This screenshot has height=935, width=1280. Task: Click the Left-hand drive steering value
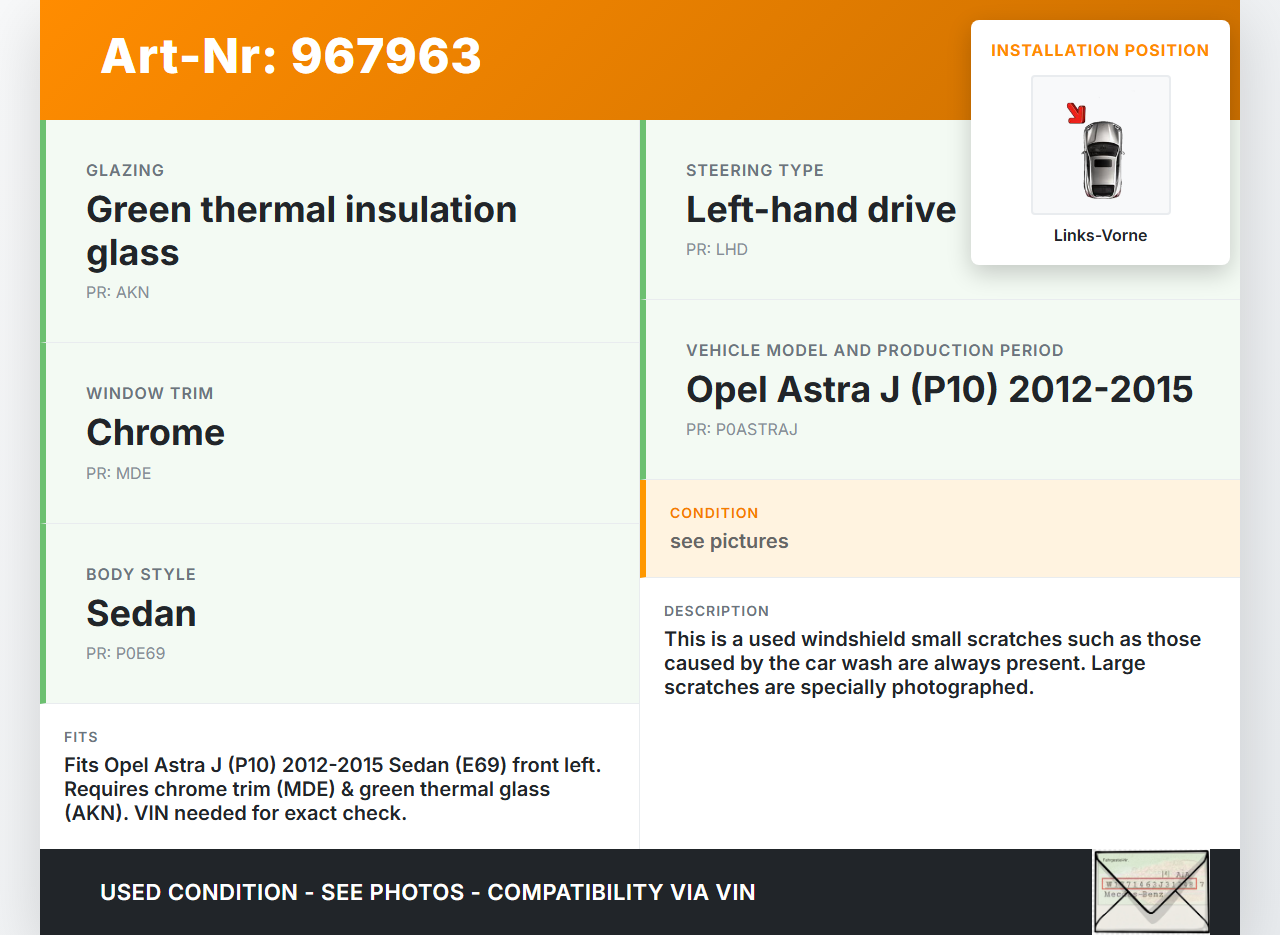click(x=821, y=209)
